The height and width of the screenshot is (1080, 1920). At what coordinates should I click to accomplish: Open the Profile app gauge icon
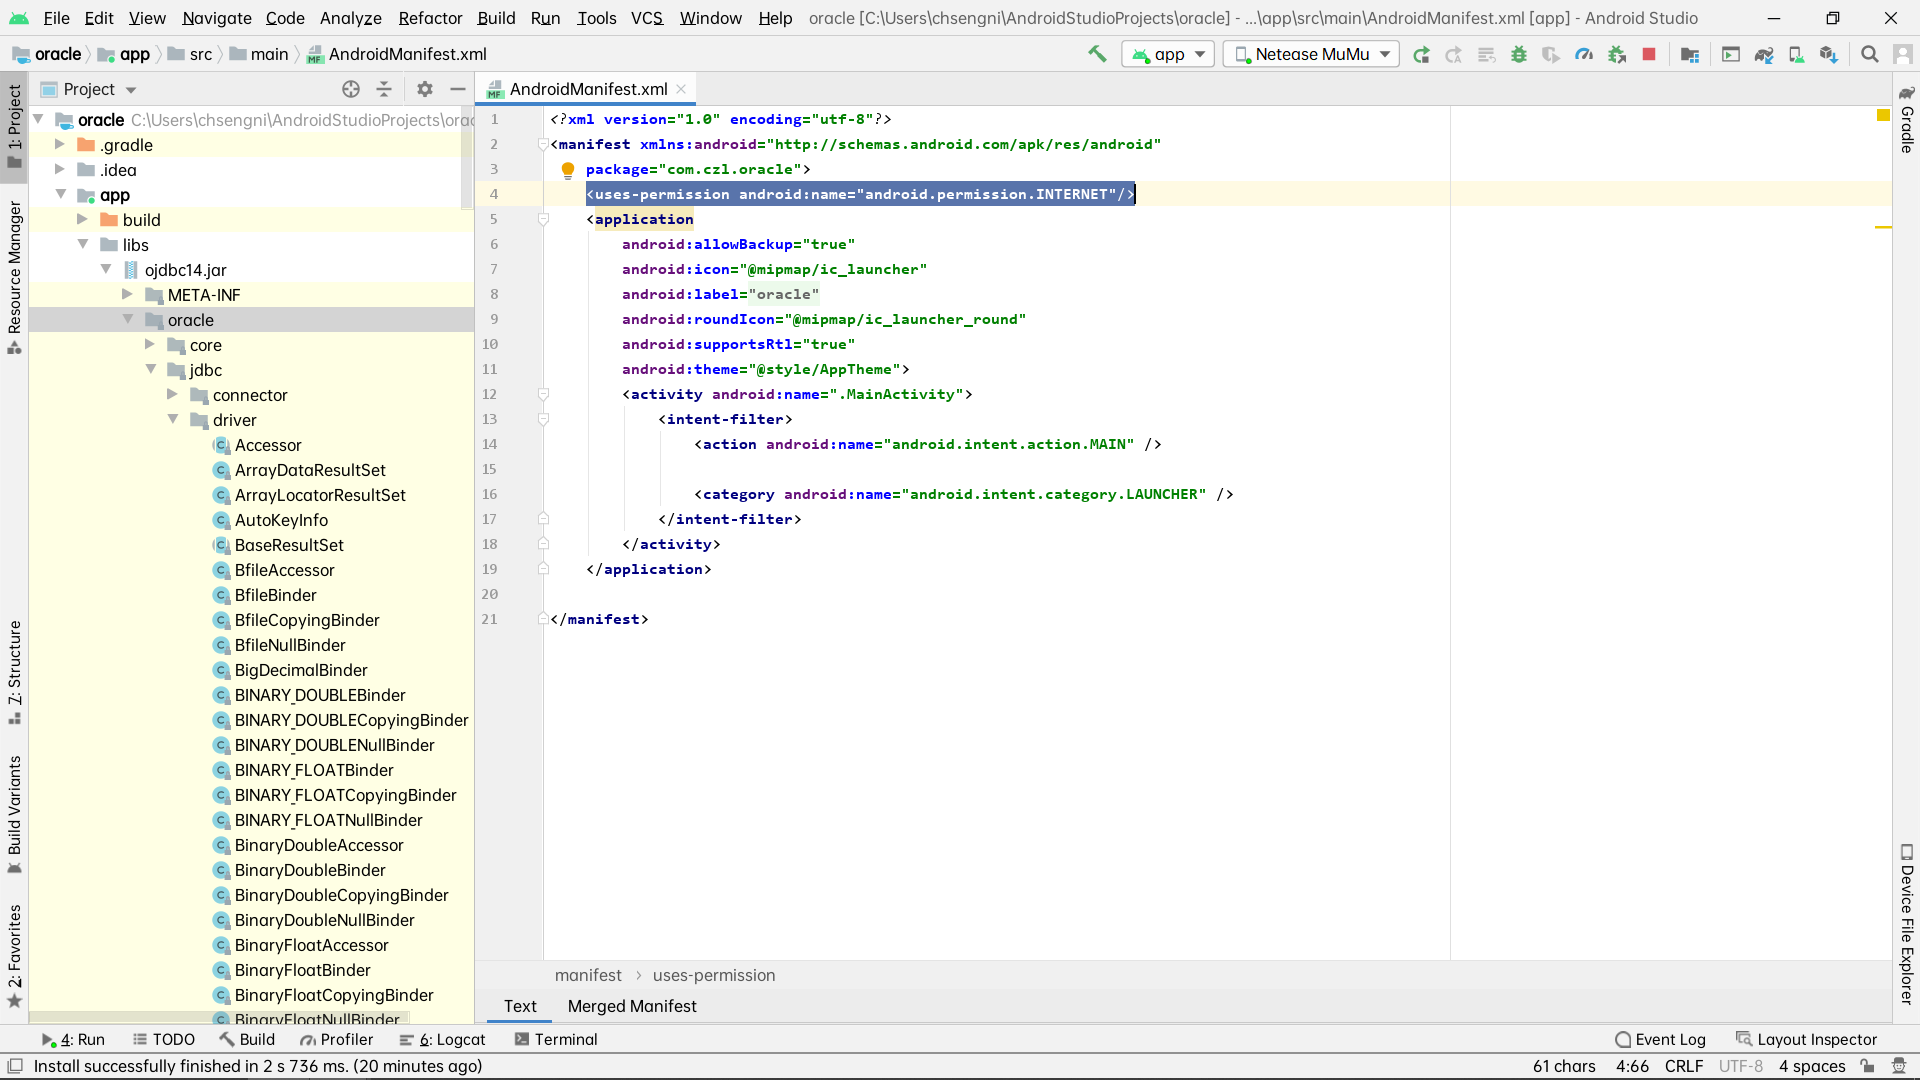1584,54
